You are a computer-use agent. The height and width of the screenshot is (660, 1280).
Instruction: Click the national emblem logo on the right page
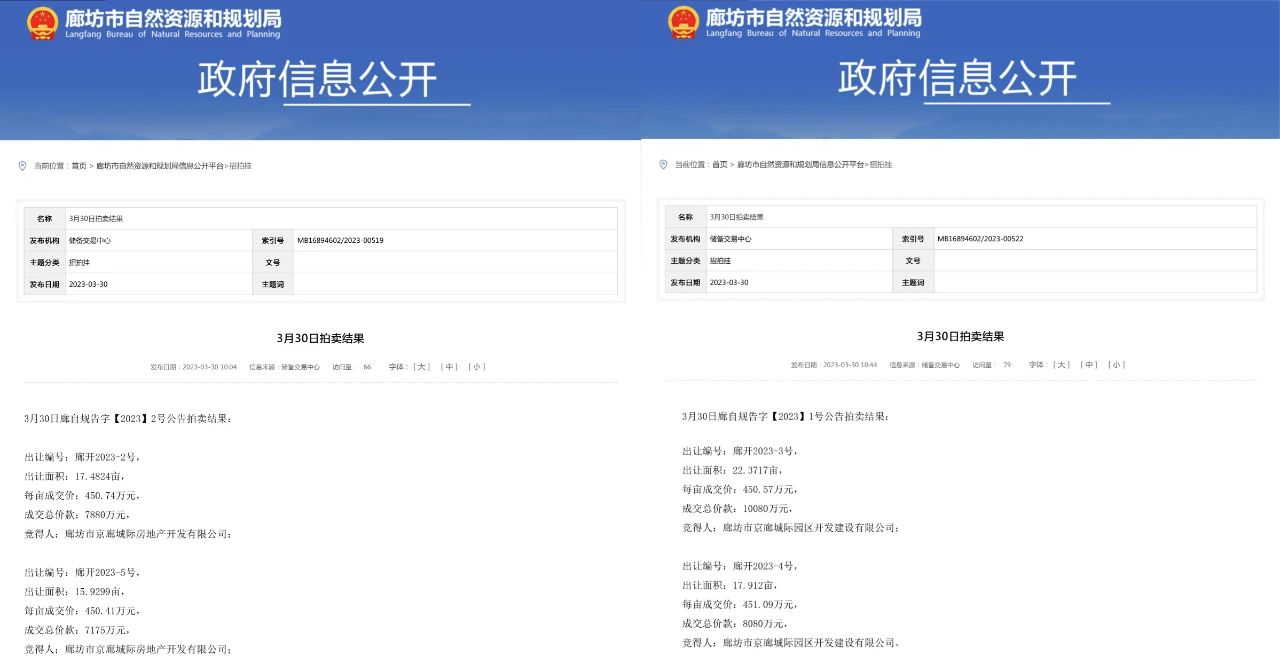click(x=683, y=23)
